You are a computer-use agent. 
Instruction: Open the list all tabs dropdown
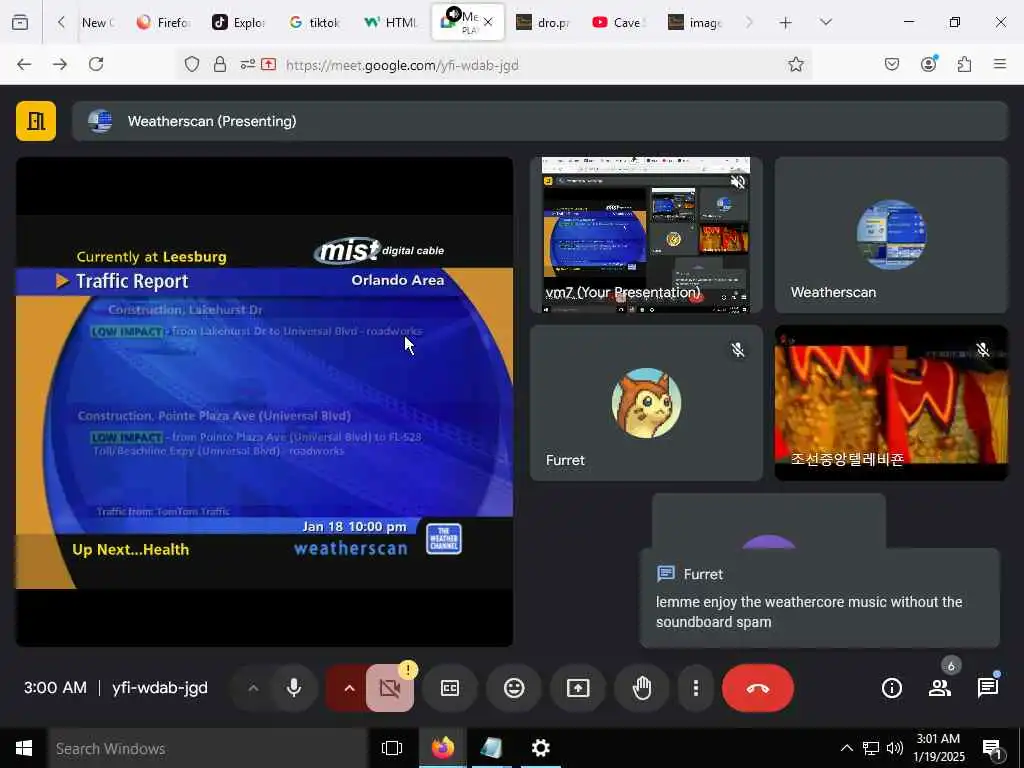(x=825, y=22)
